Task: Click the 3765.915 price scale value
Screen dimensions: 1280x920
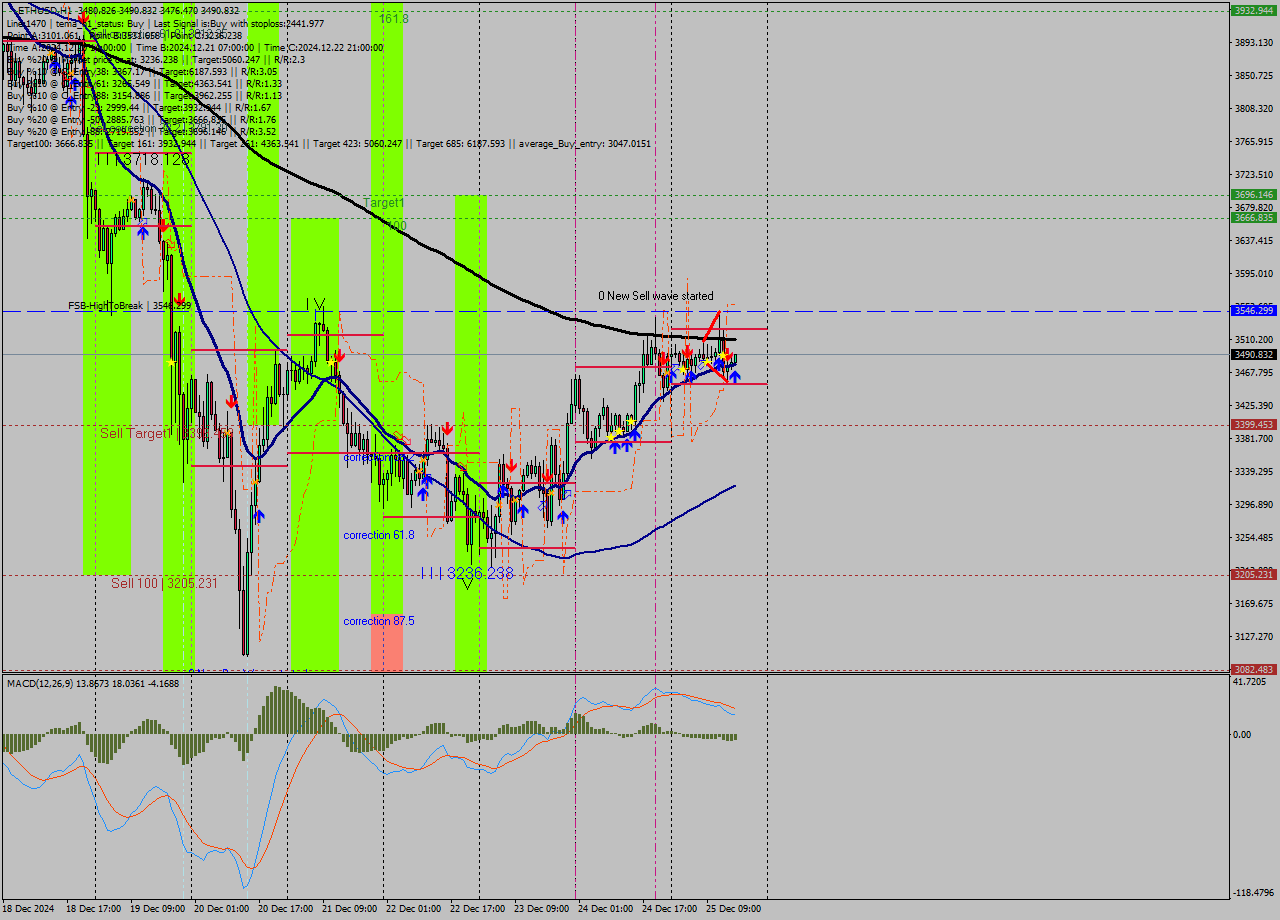Action: [x=1253, y=142]
